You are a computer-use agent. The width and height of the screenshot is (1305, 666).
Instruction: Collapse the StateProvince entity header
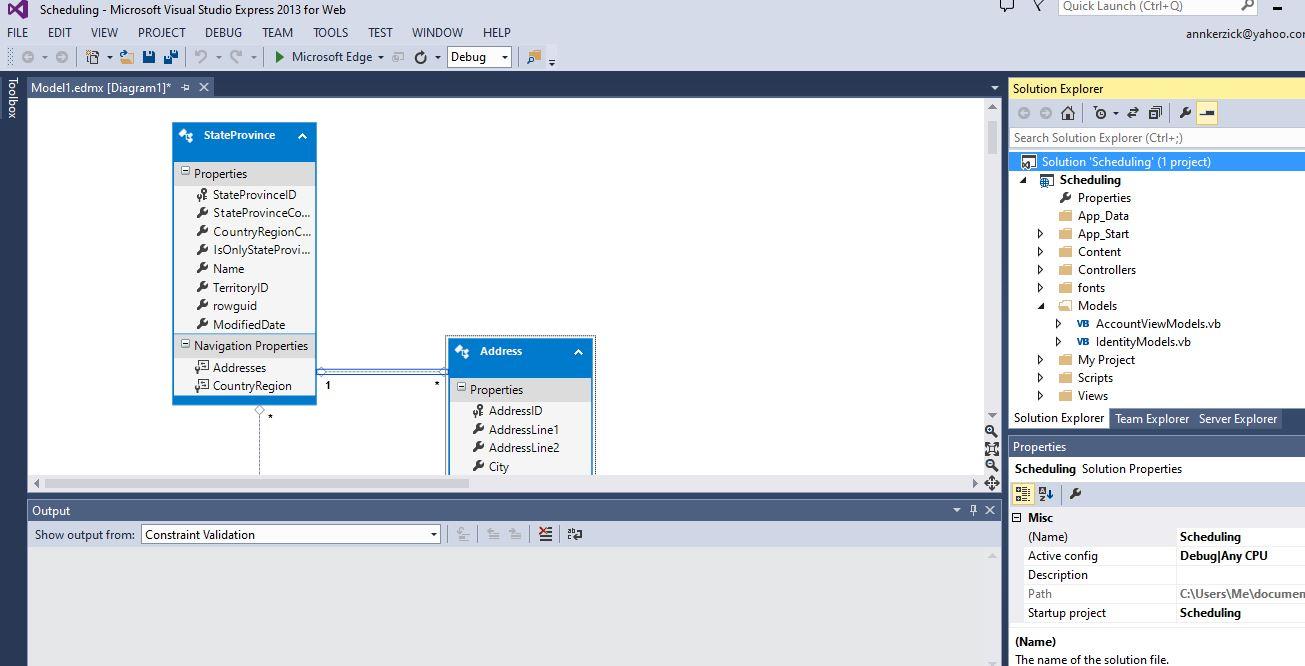coord(303,136)
